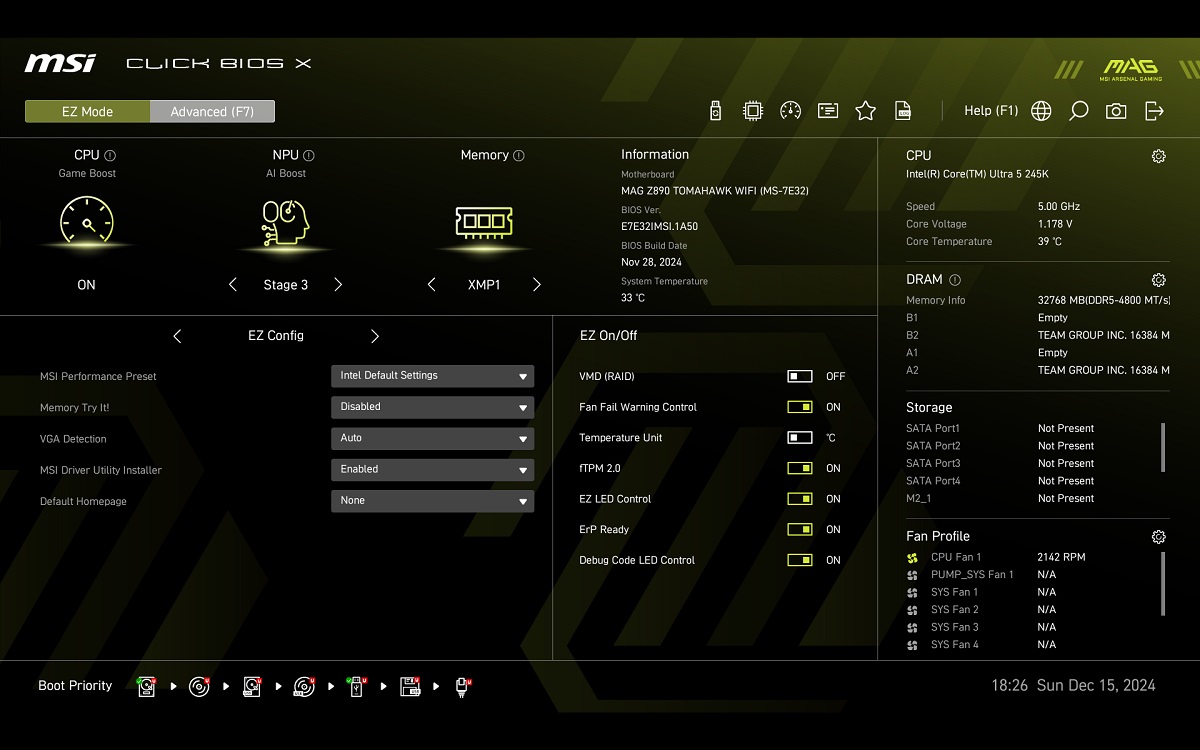
Task: Open language globe icon
Action: coord(1041,111)
